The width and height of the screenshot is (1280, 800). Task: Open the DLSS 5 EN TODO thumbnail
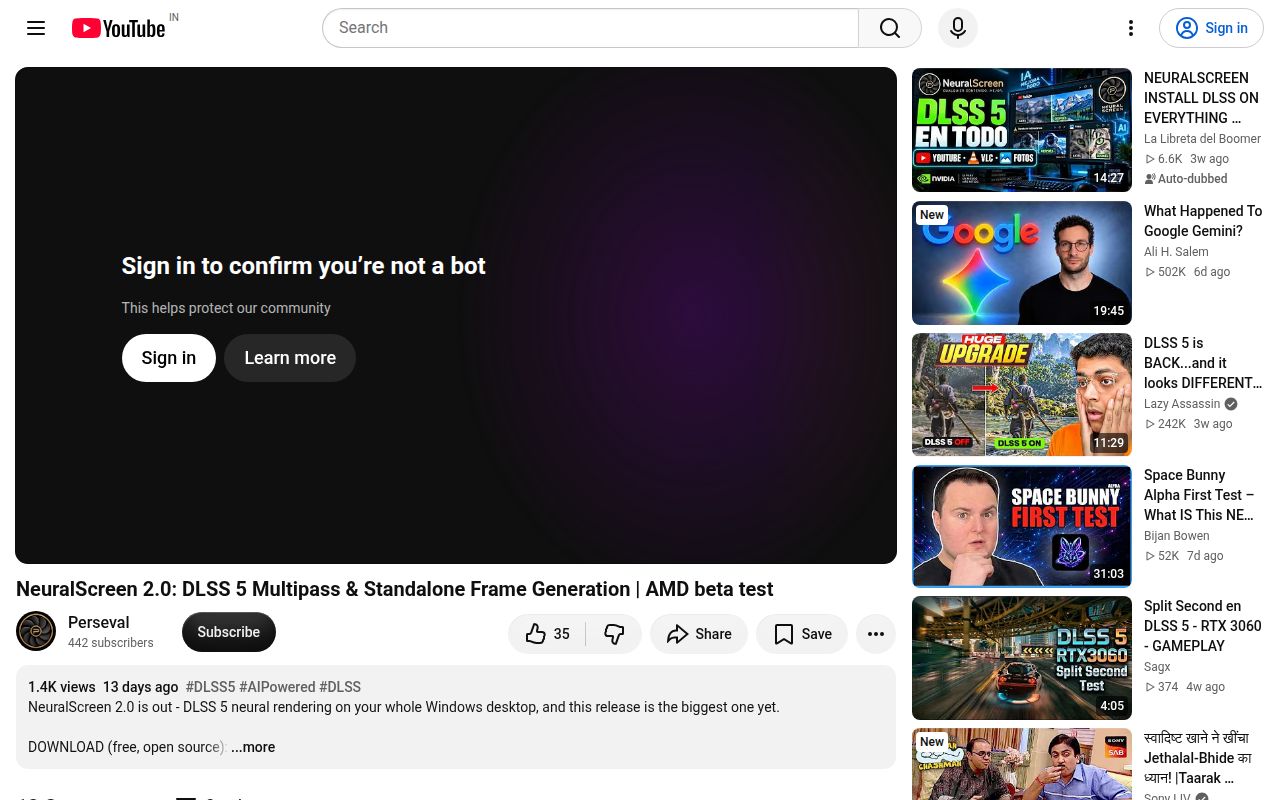tap(1022, 130)
